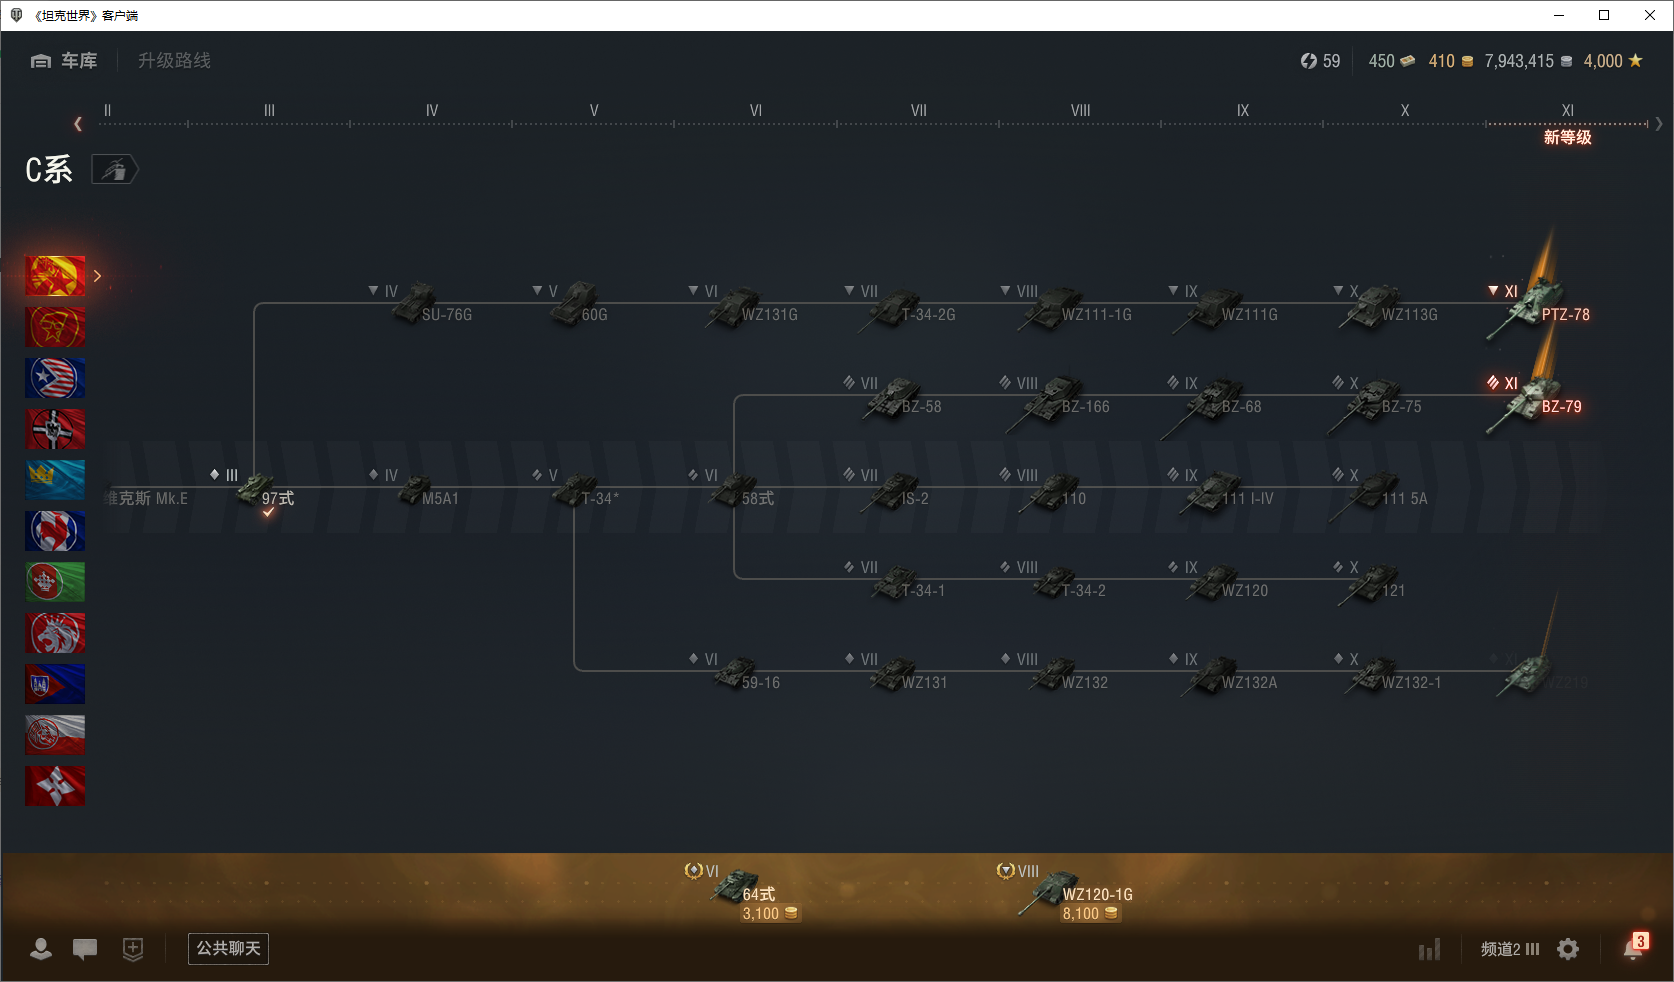
Task: Select the USA nation flag
Action: click(55, 378)
